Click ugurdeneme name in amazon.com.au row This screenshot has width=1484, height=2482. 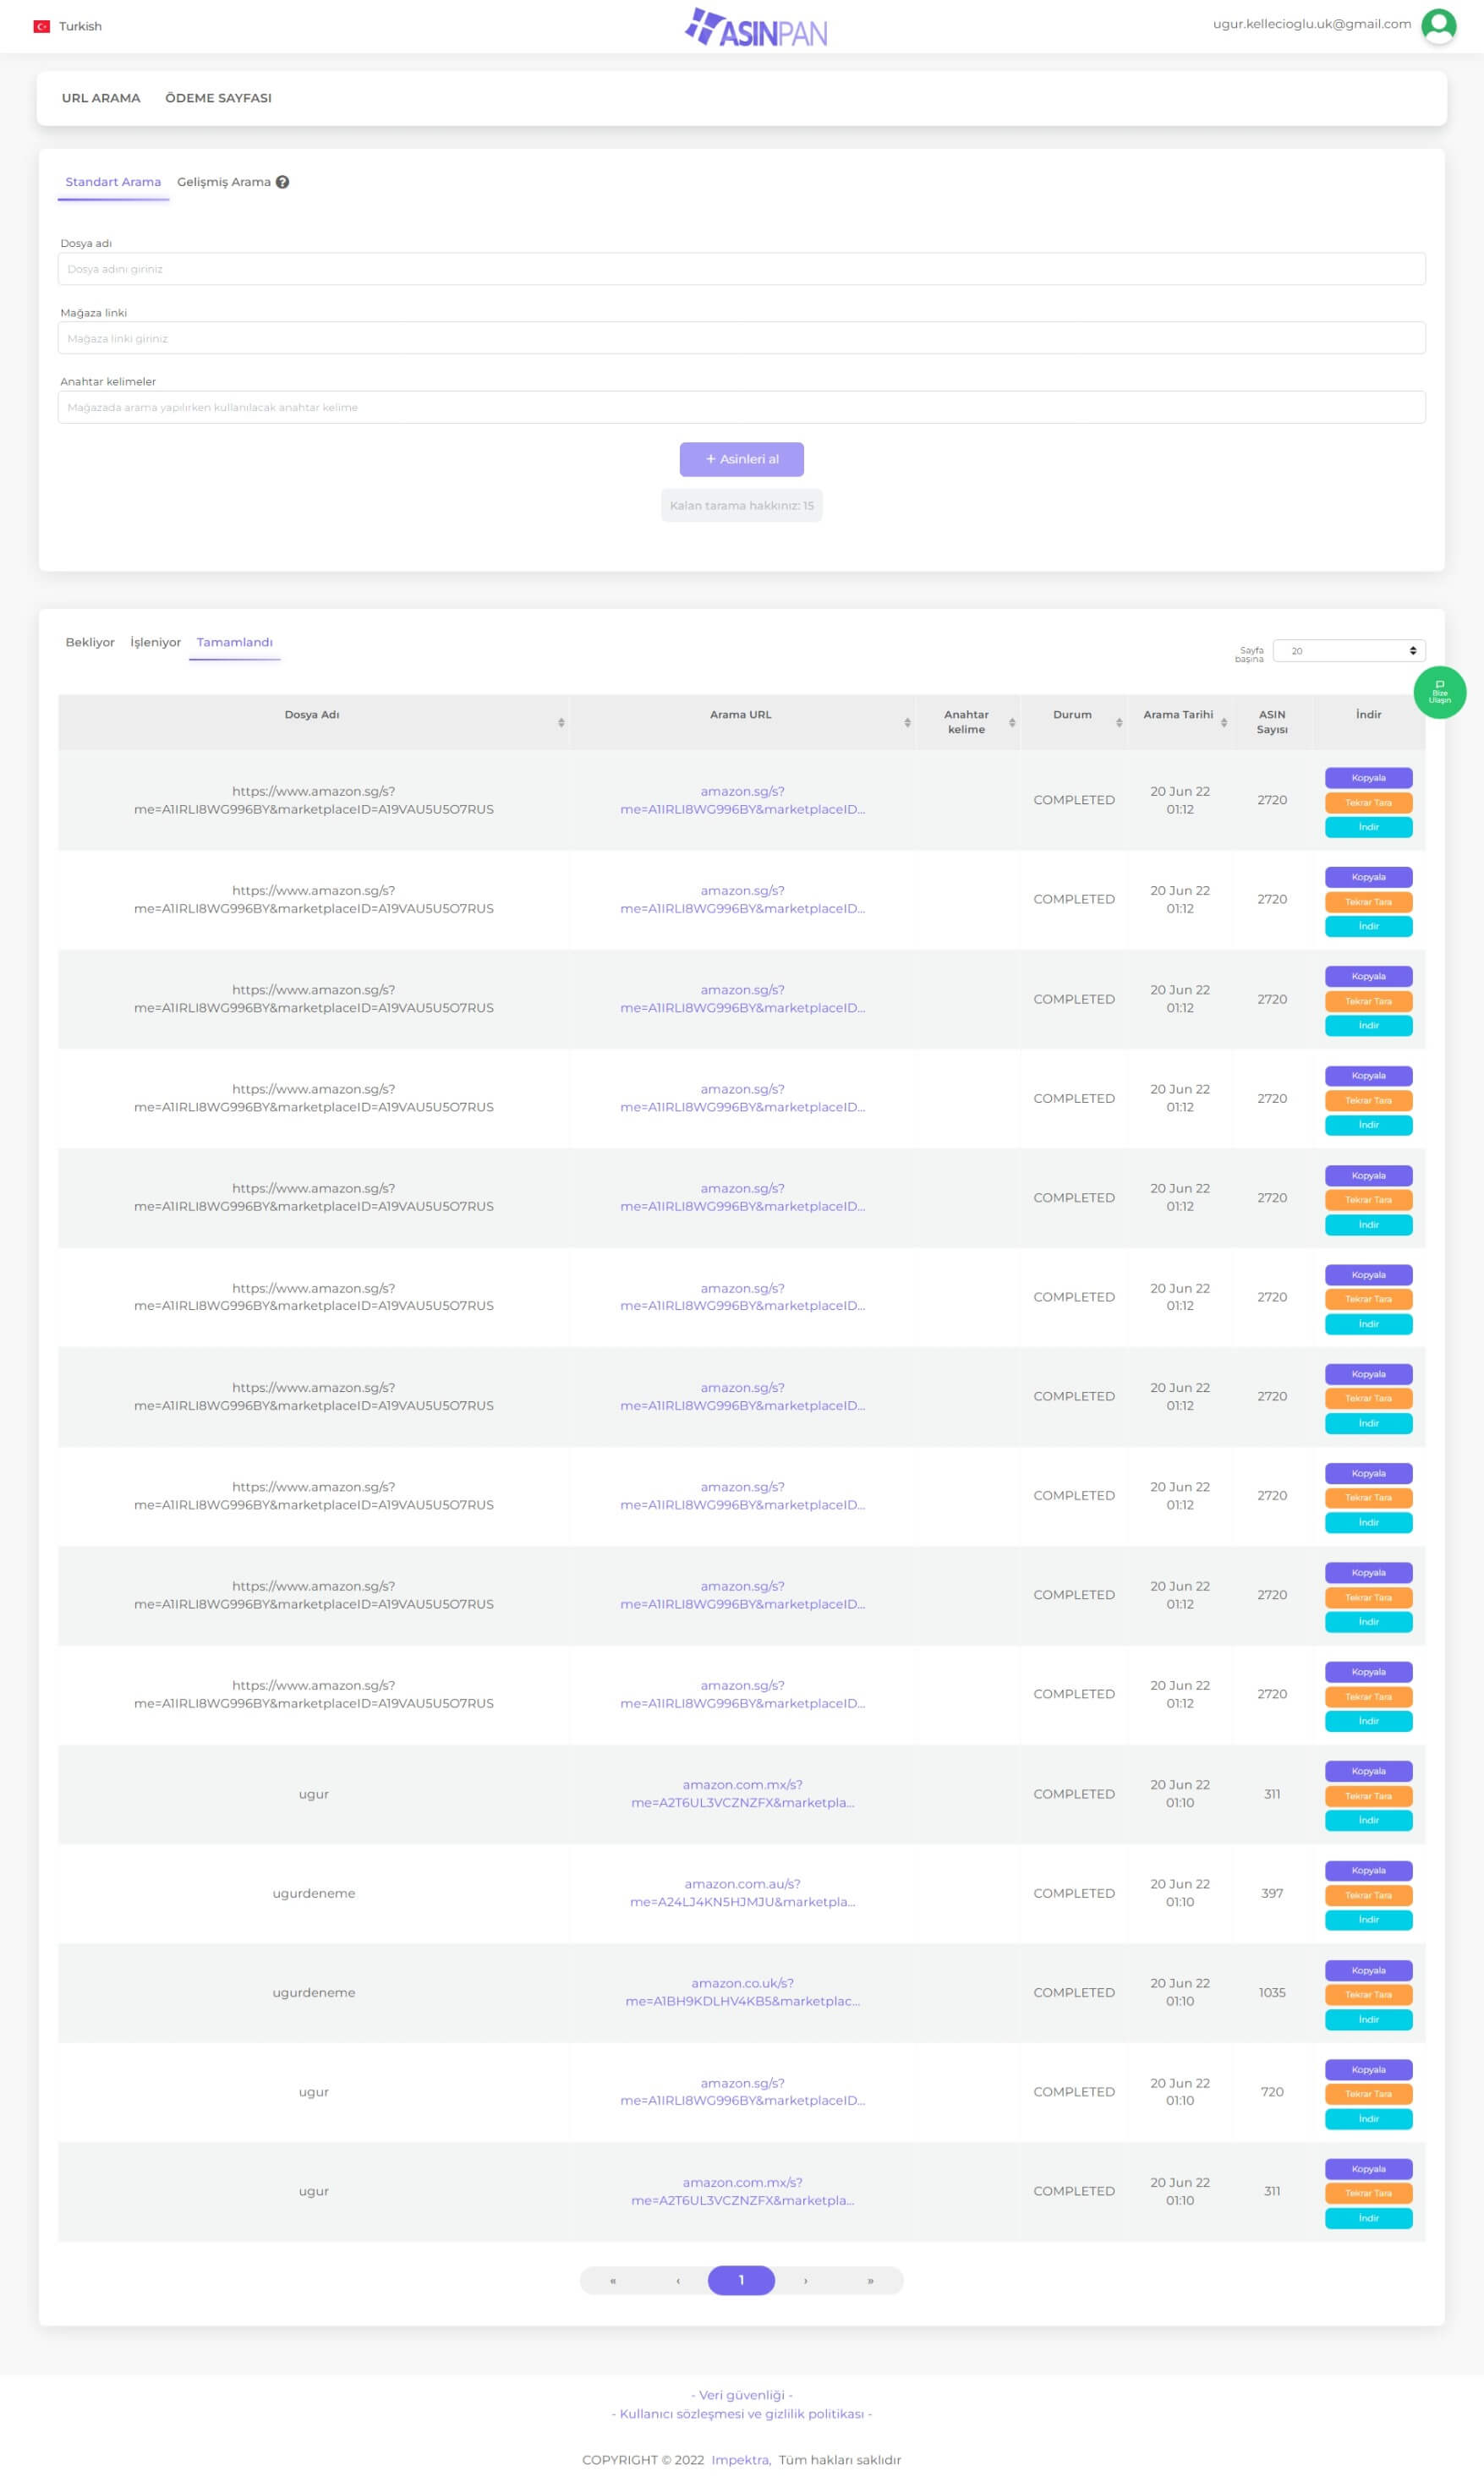coord(314,1894)
